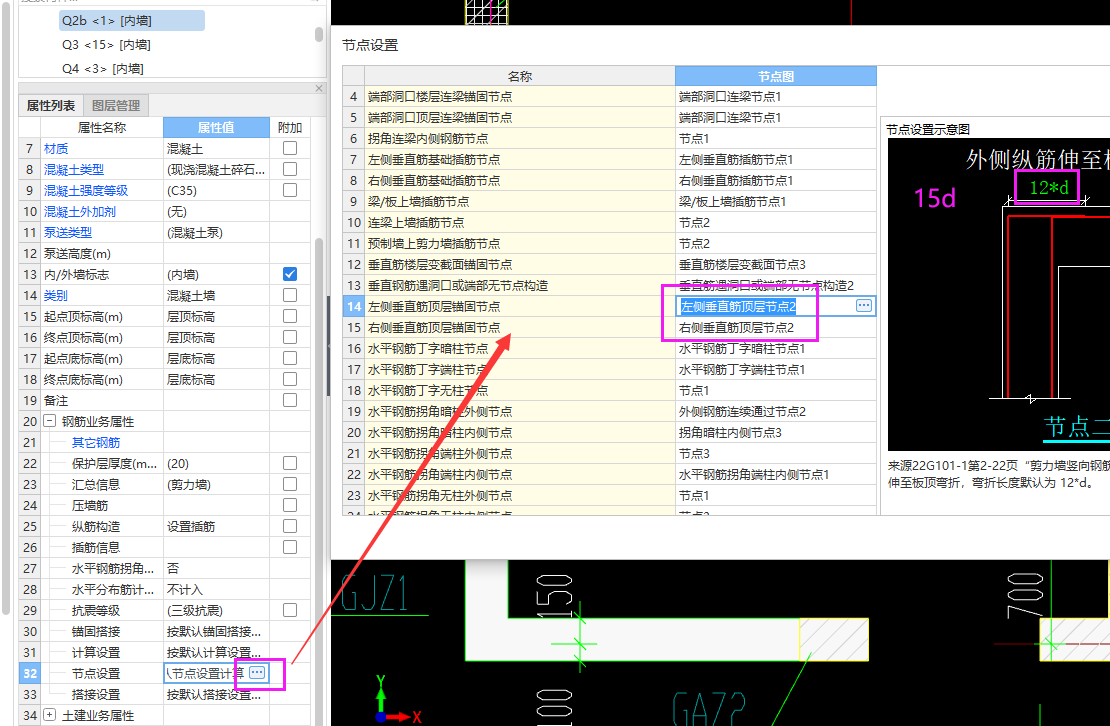
Task: Click cell 水平钢筋丁字暗柱节点1
Action: 776,348
